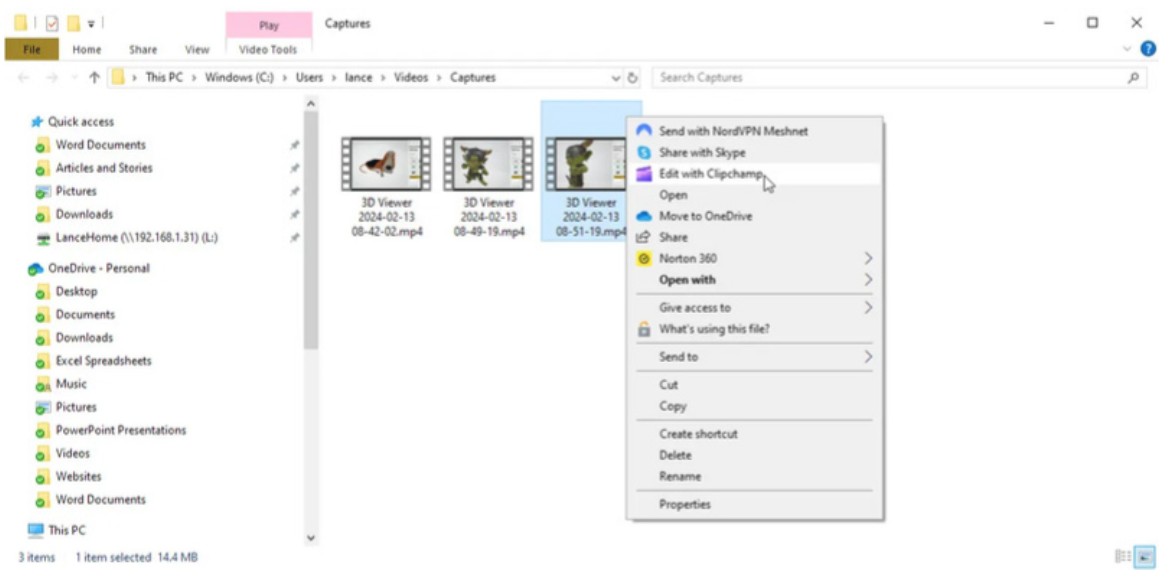Select the 08-42-02.mp4 video thumbnail
Screen dimensions: 1171x582
(385, 165)
